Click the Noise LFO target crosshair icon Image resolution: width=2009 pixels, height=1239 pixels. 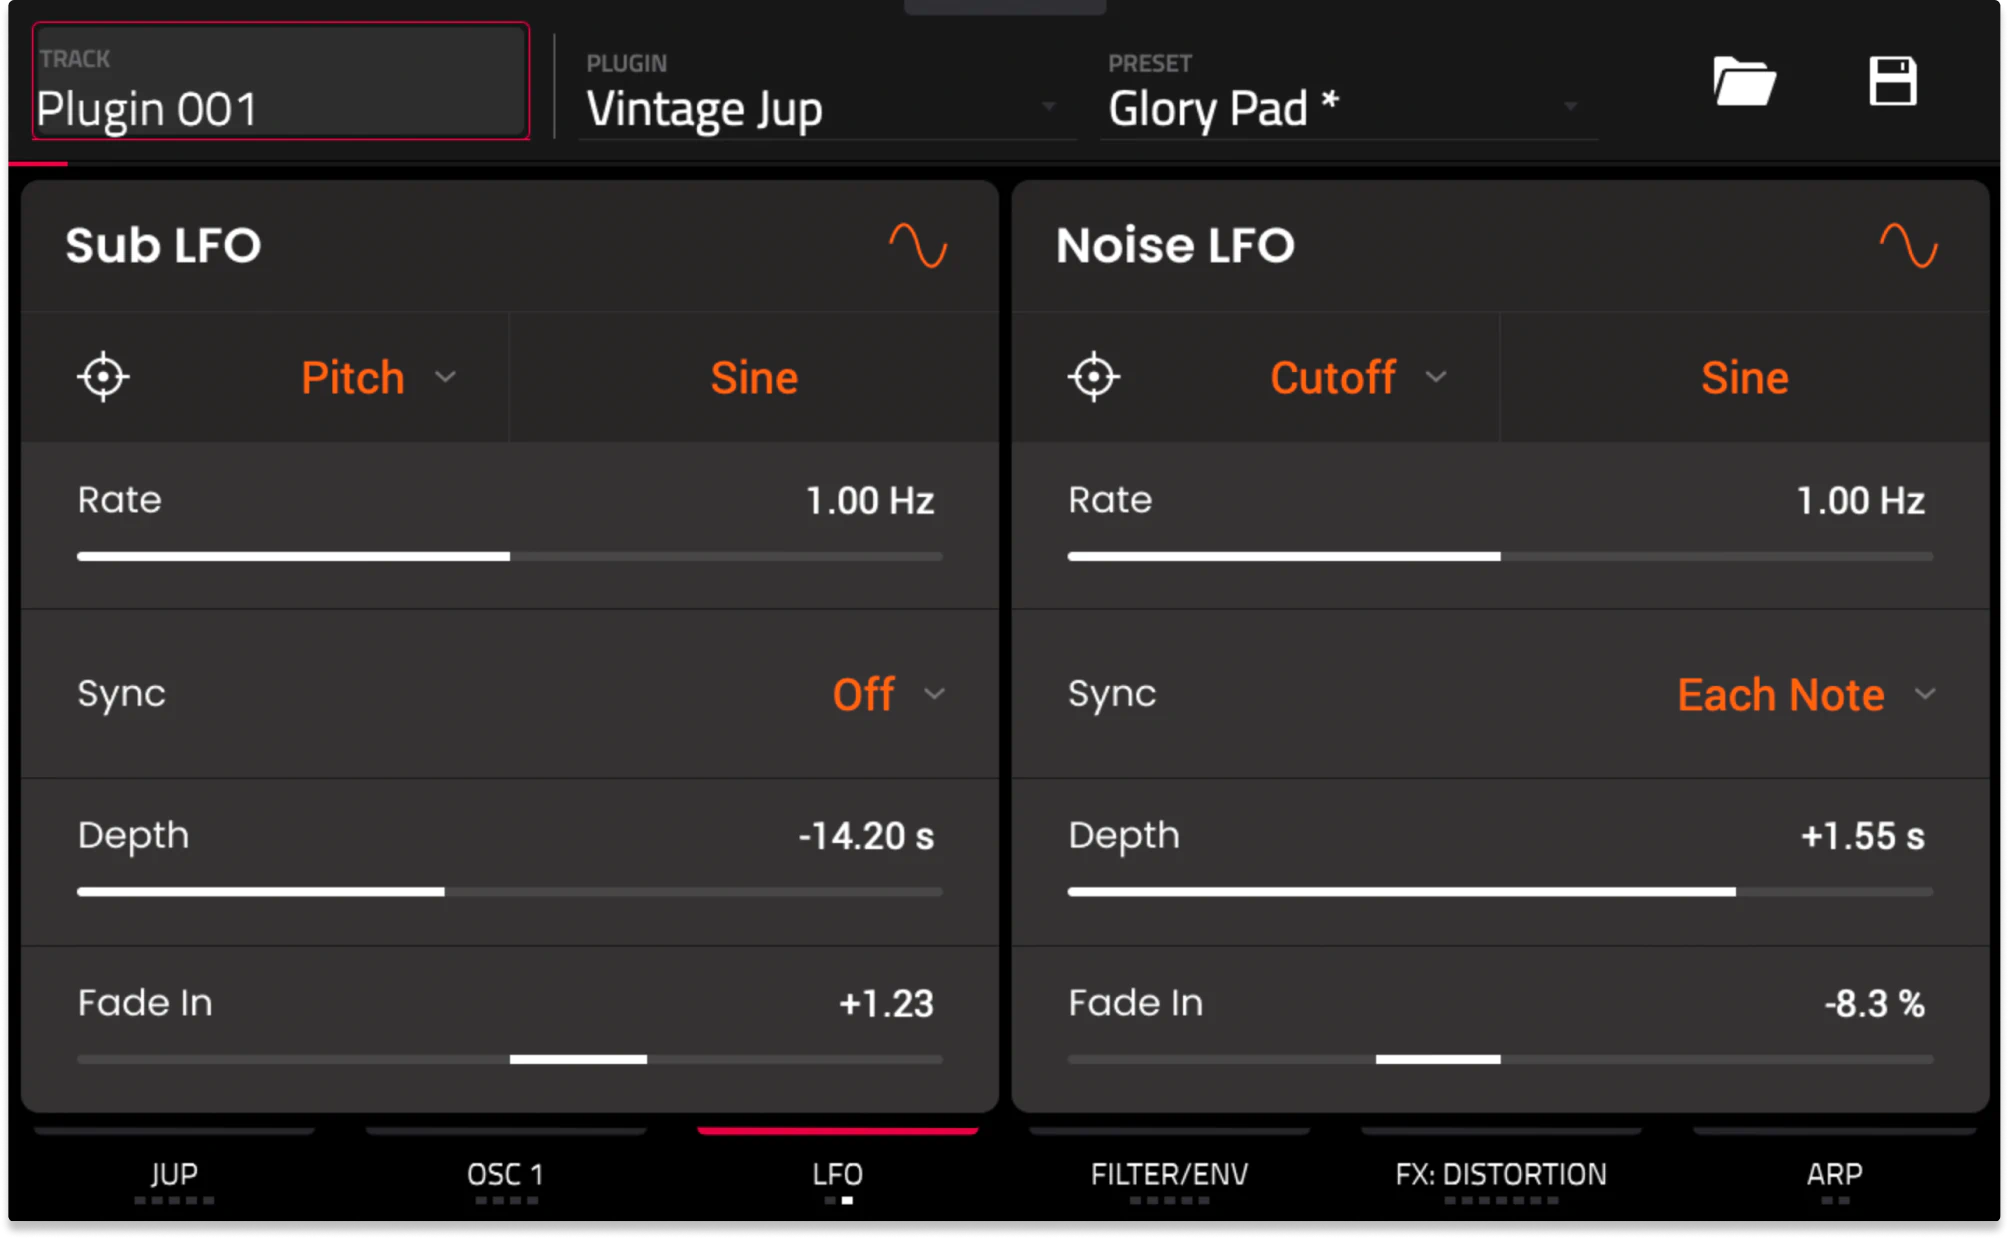click(x=1093, y=377)
